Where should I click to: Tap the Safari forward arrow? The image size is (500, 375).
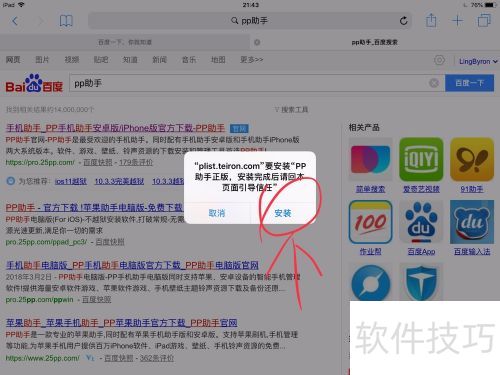click(41, 21)
